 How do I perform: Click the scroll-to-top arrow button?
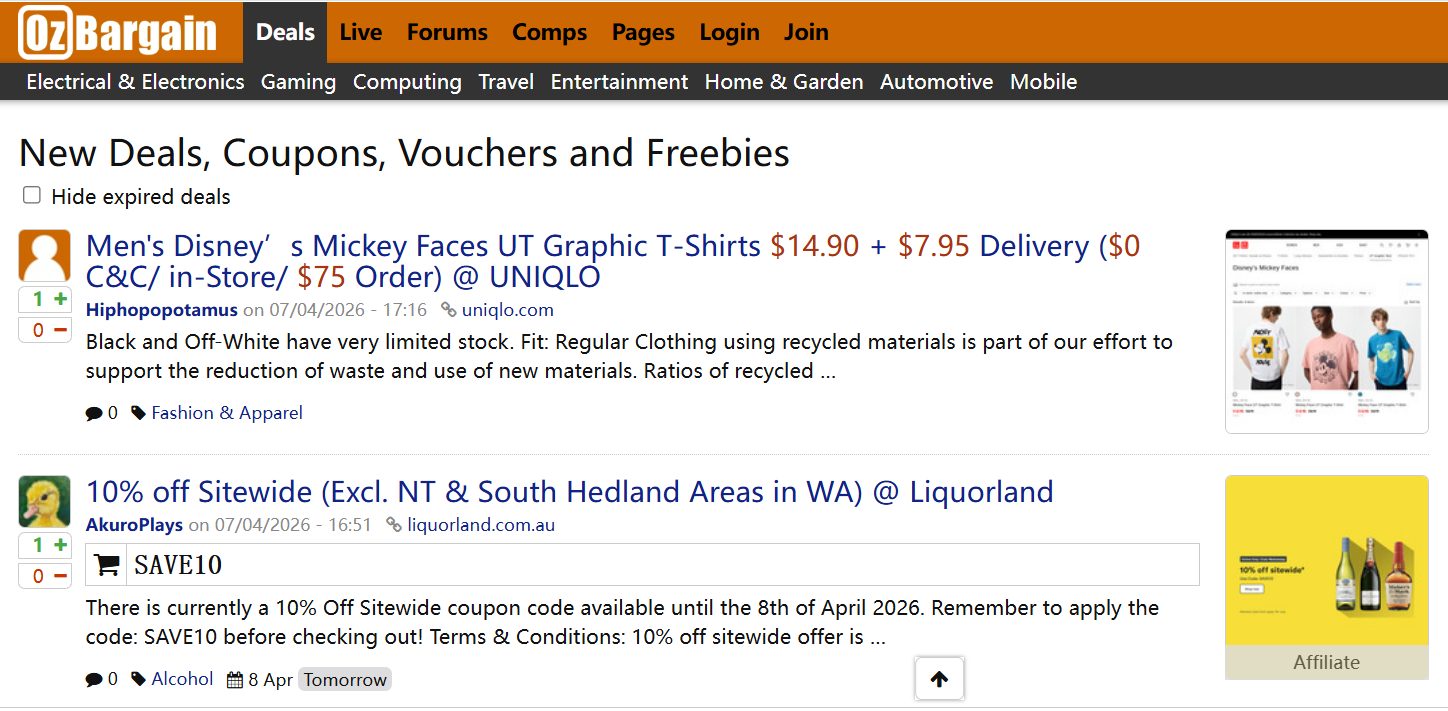[939, 680]
